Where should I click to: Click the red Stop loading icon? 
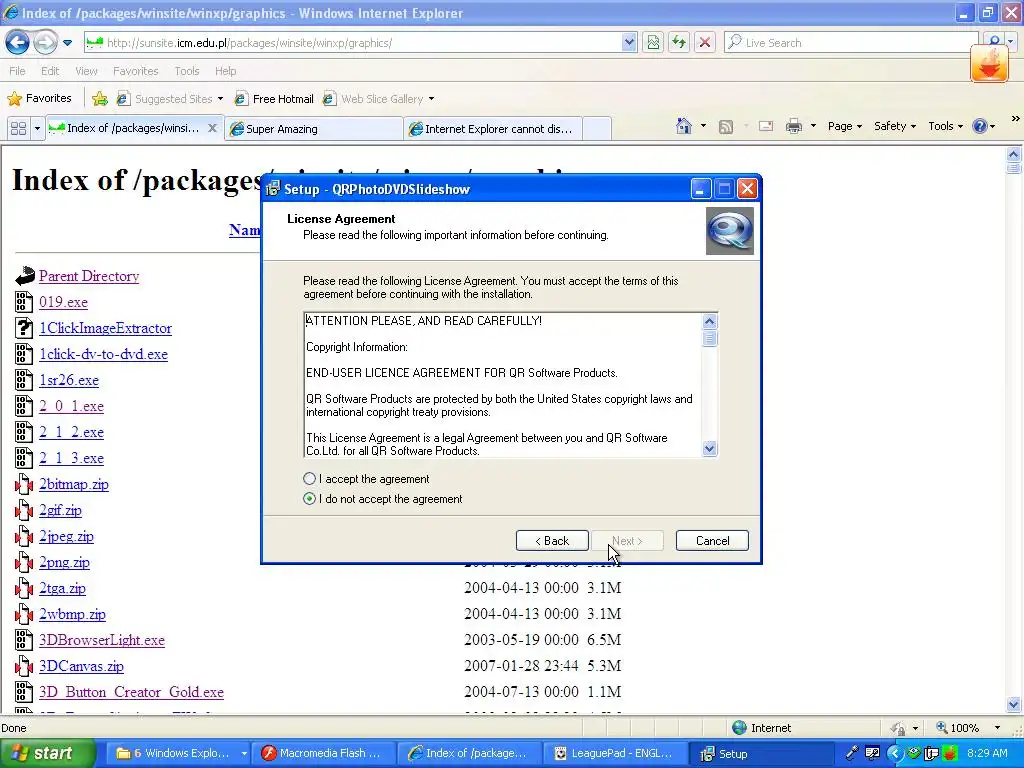point(705,43)
